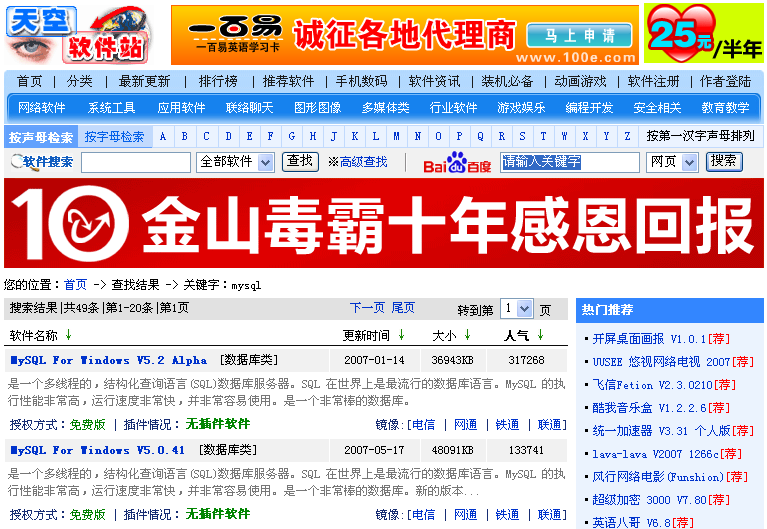The width and height of the screenshot is (767, 529).
Task: Select 网络软件 category
Action: click(x=42, y=108)
